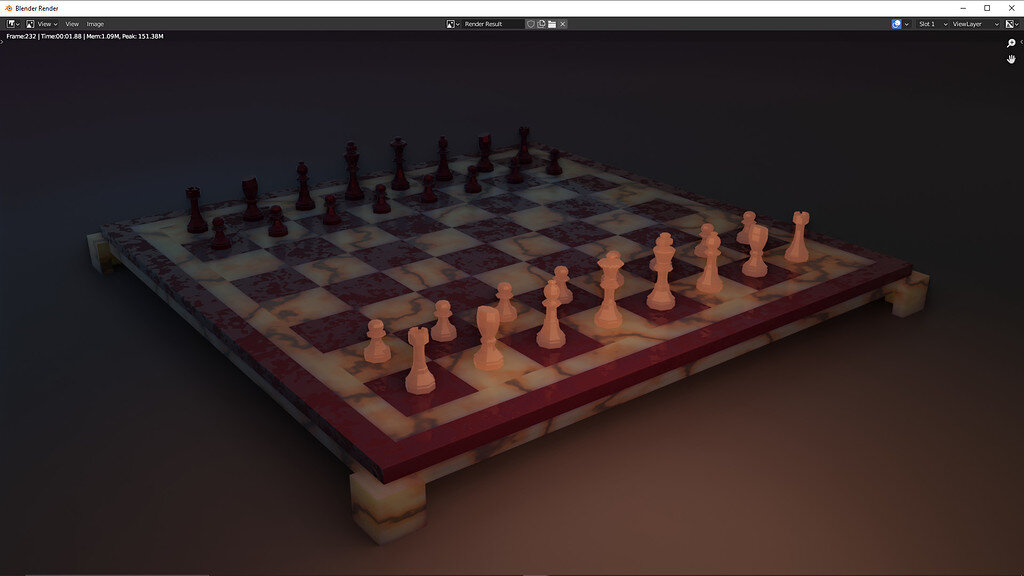Expand the gizmos dropdown arrow
The image size is (1024, 576).
906,23
